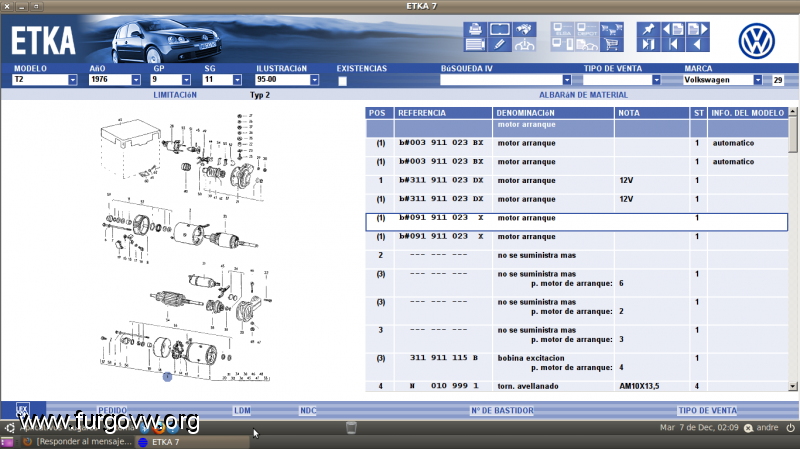
Task: Click the multiple shopping carts icon
Action: [612, 29]
